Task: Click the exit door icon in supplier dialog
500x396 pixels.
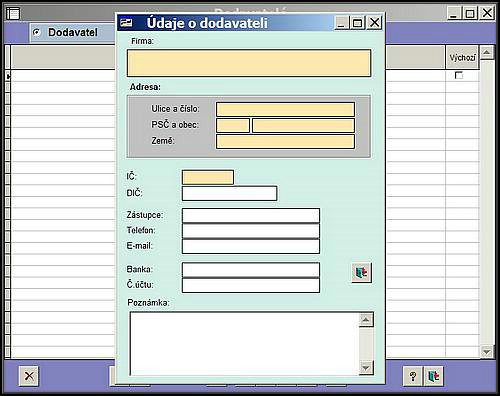Action: coord(362,273)
